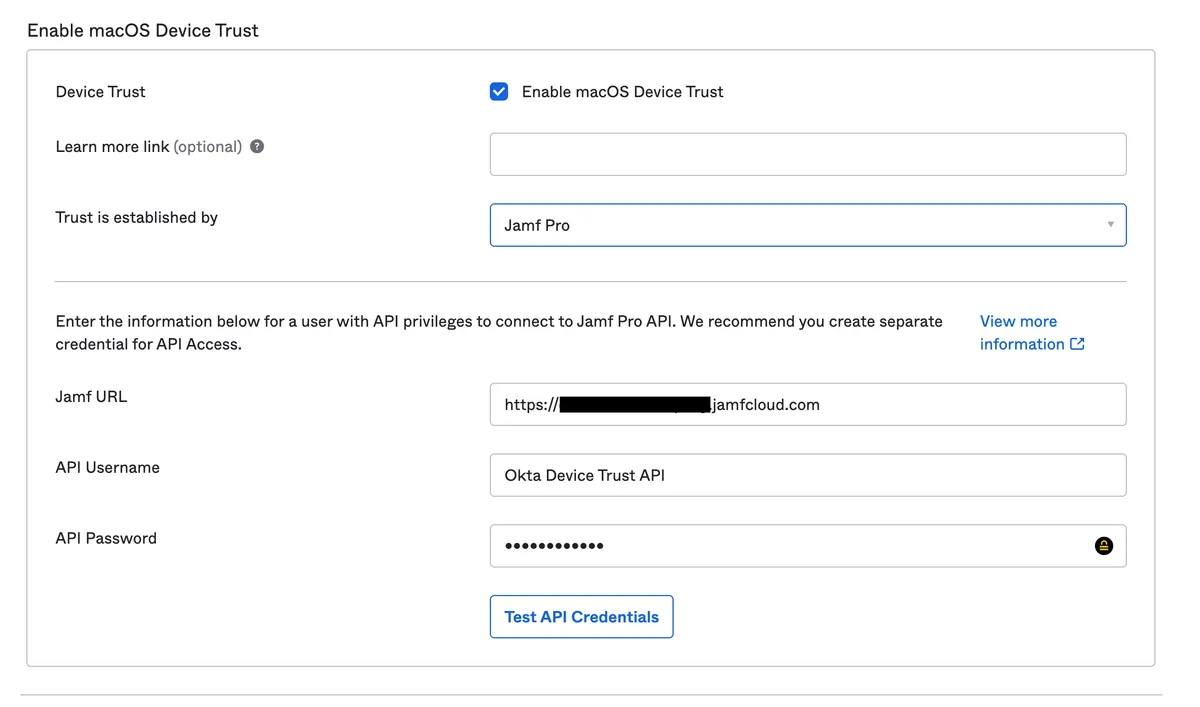The image size is (1200, 707).
Task: Click the Device Trust row label
Action: coord(100,92)
